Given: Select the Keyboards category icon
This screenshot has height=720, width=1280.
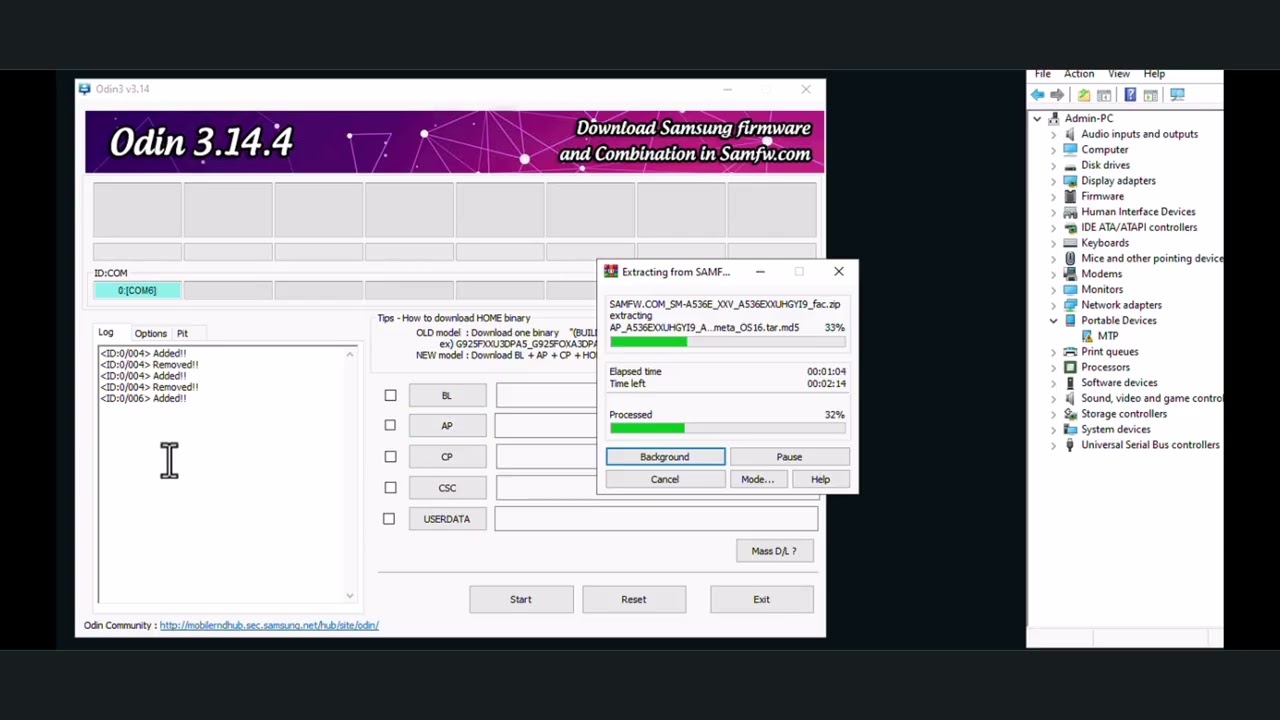Looking at the screenshot, I should tap(1070, 243).
